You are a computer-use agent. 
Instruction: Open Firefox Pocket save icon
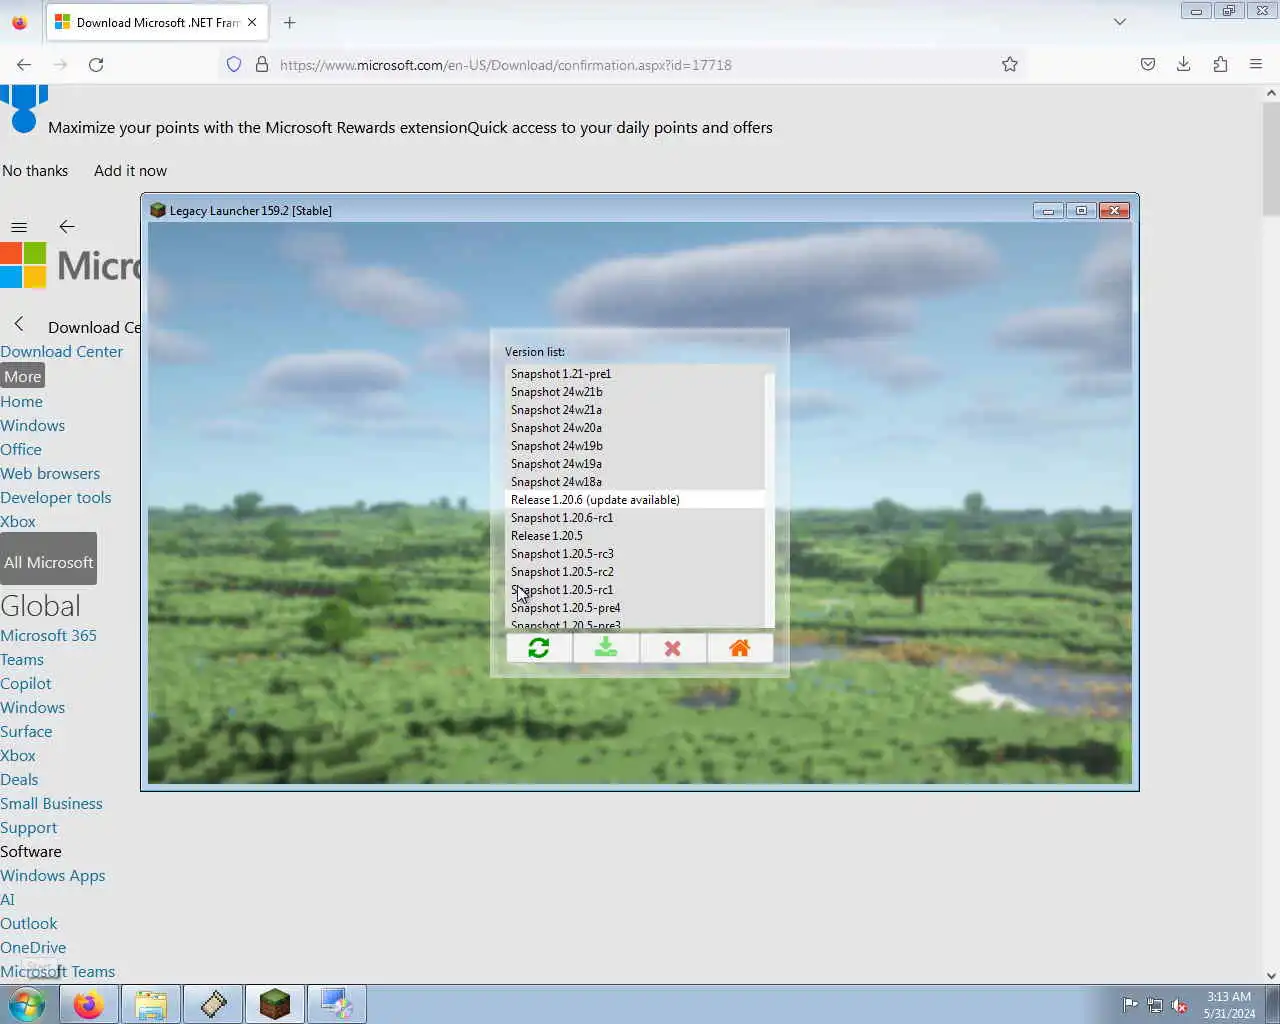point(1148,64)
